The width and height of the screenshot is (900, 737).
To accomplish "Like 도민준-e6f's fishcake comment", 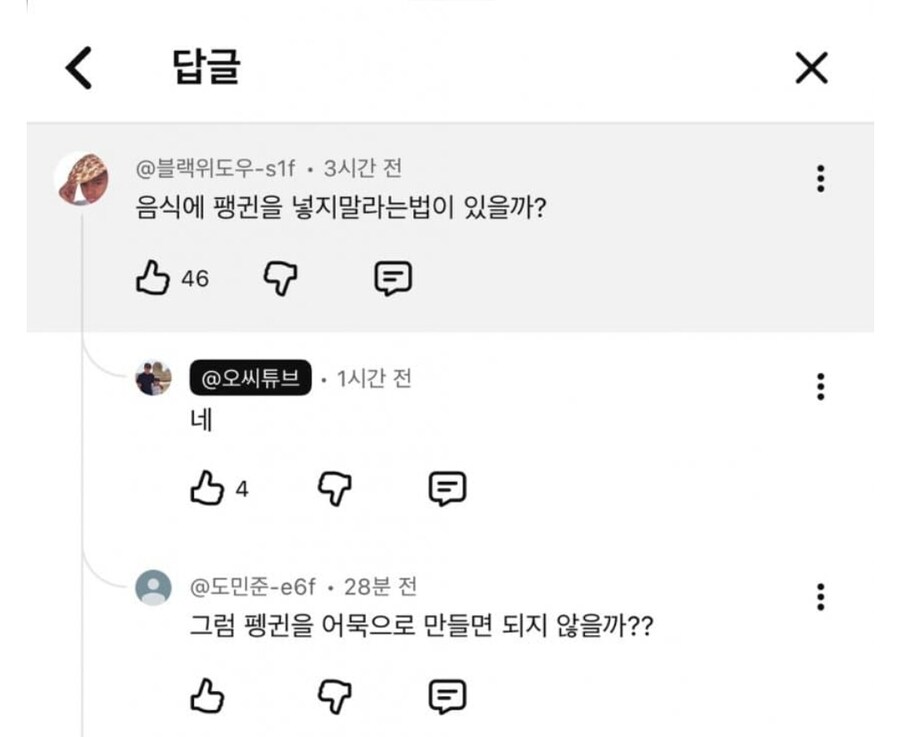I will [x=207, y=695].
